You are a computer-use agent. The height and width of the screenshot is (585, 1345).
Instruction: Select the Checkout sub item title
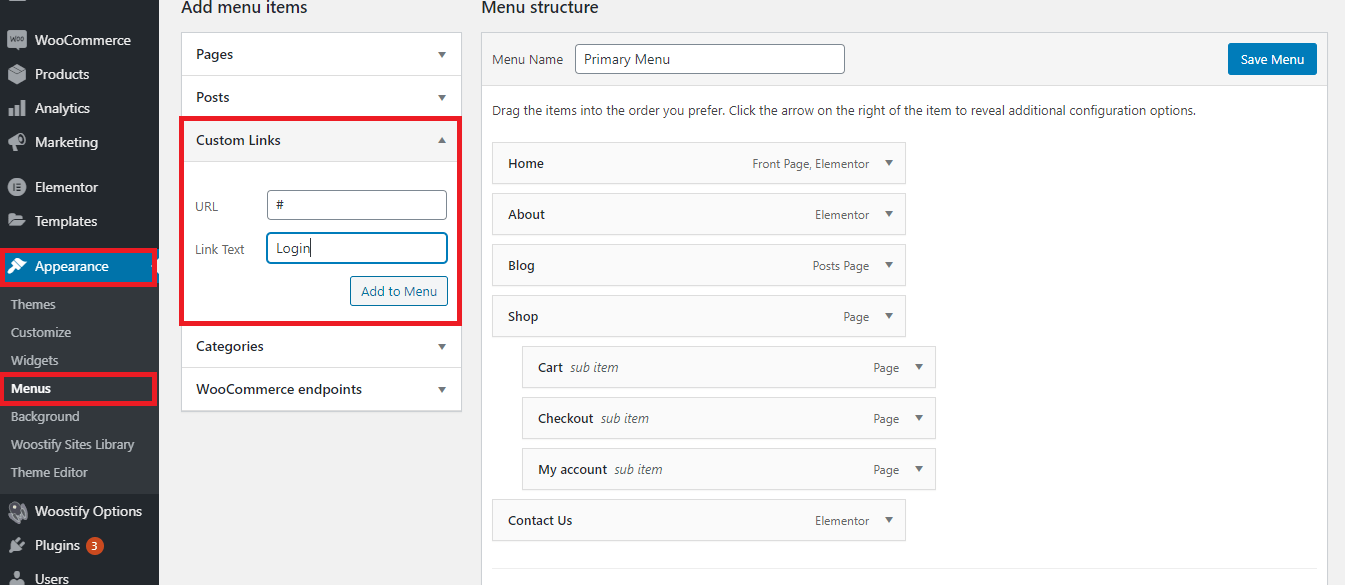[x=566, y=418]
